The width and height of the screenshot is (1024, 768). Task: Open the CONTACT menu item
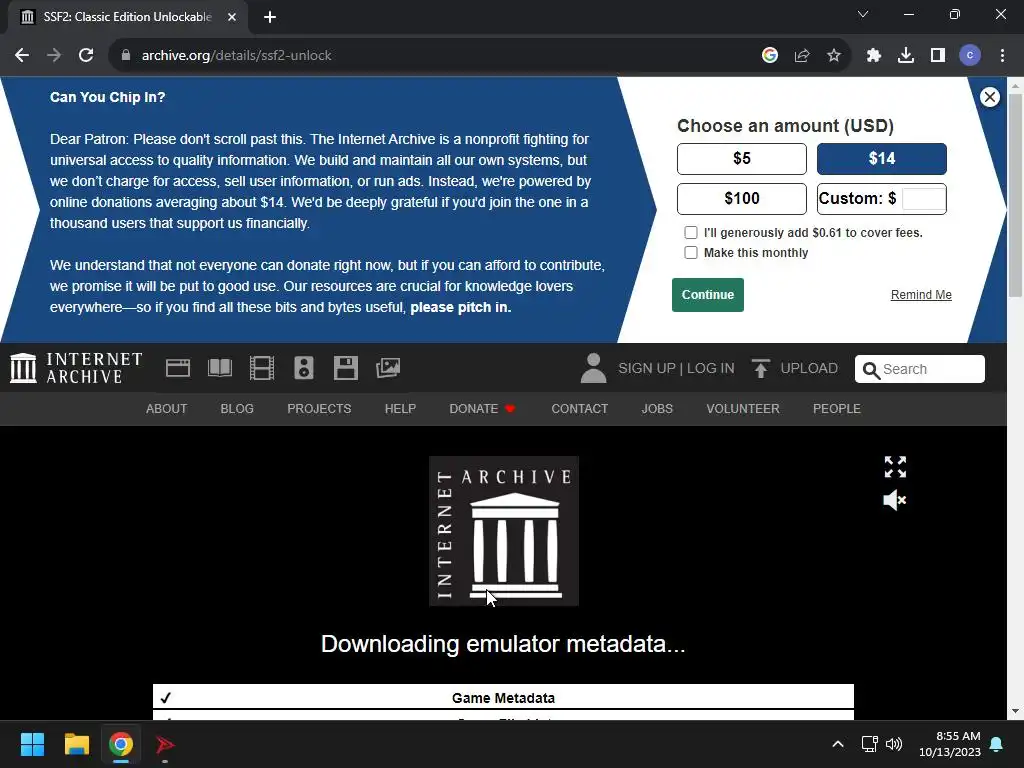click(x=579, y=409)
